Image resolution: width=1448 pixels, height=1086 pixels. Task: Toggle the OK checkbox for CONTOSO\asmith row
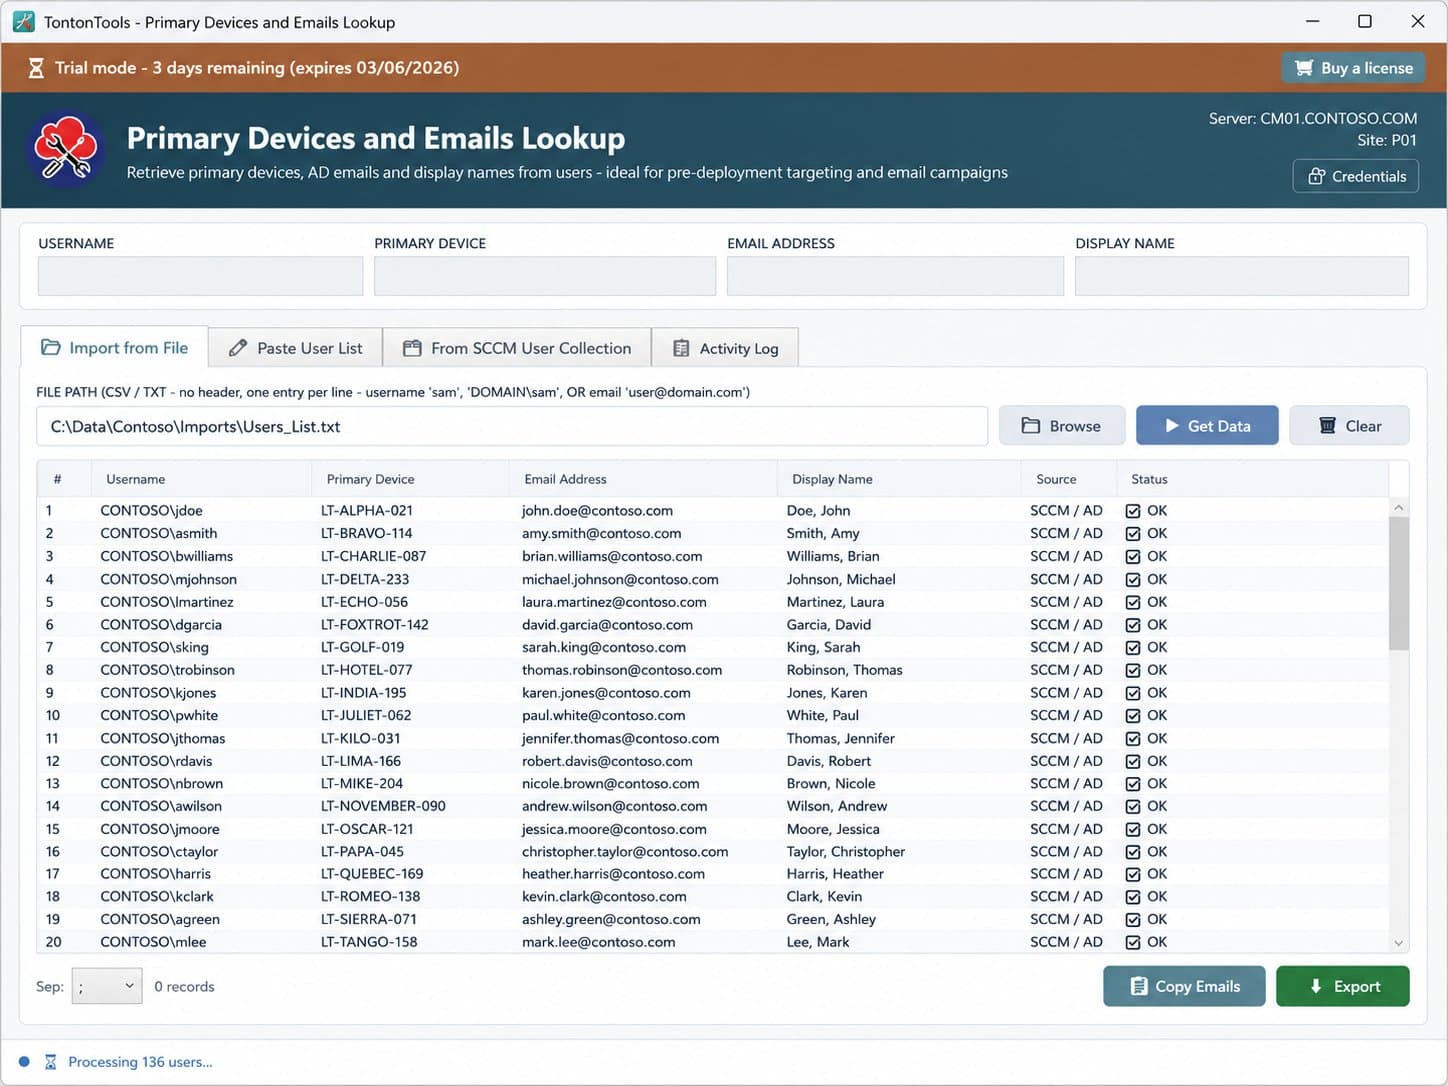1133,534
